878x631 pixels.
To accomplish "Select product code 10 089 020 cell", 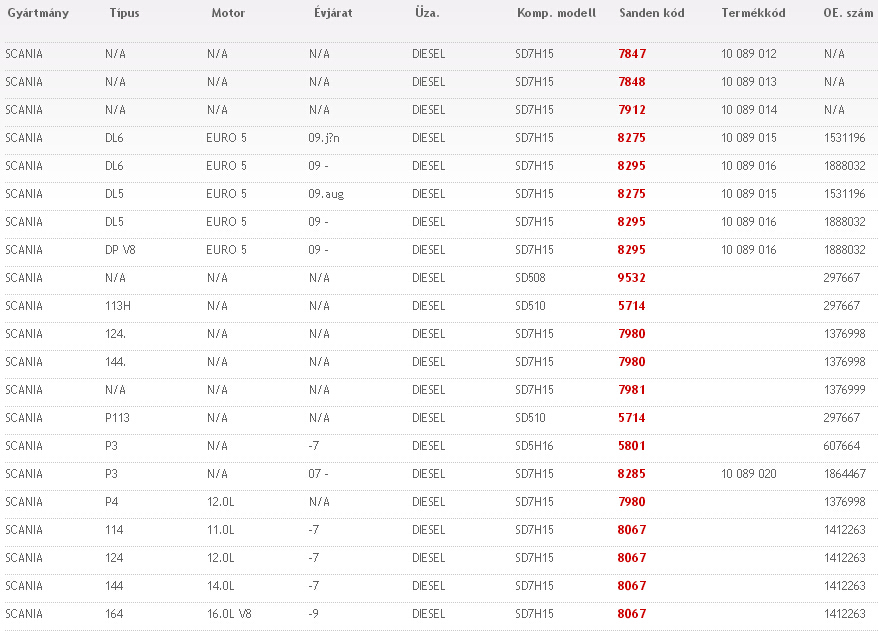I will (748, 474).
